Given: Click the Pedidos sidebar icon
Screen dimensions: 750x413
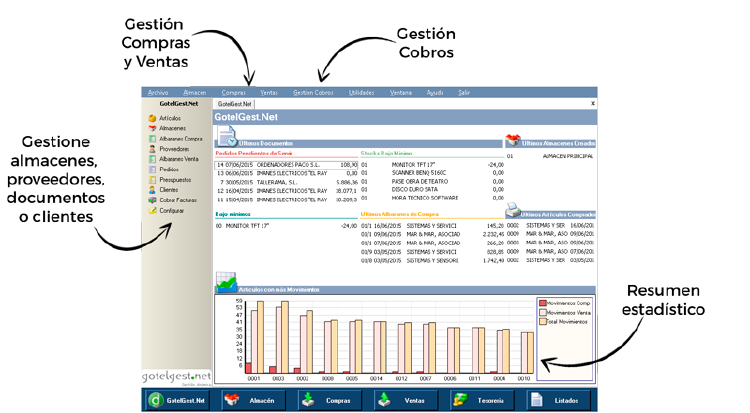Looking at the screenshot, I should [x=152, y=169].
